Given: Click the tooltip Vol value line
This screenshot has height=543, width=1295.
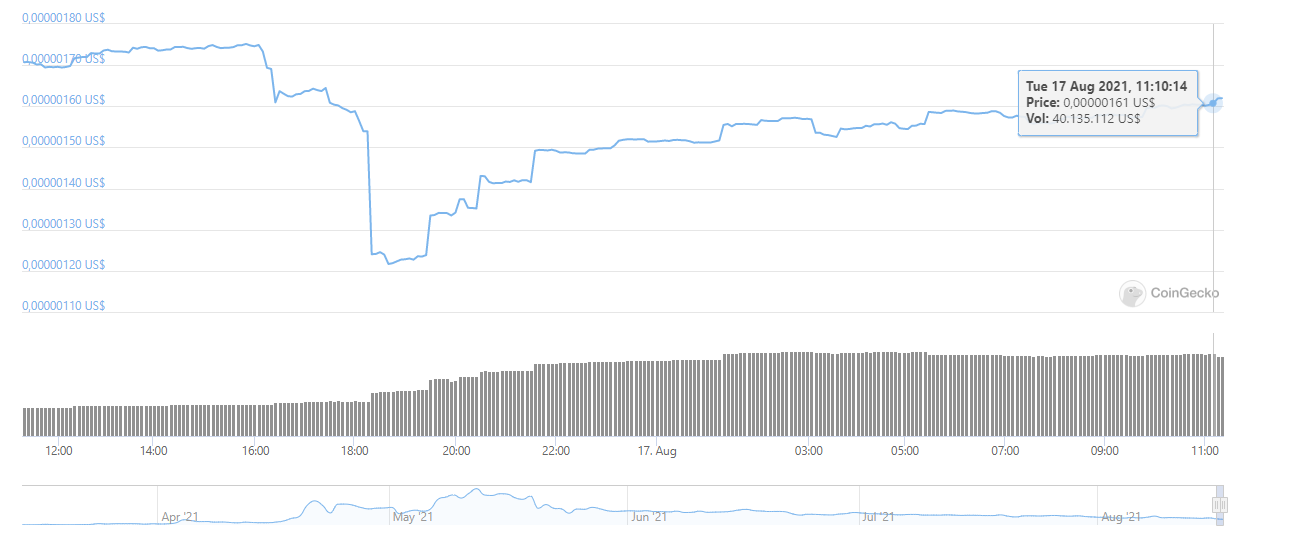Looking at the screenshot, I should coord(1083,118).
